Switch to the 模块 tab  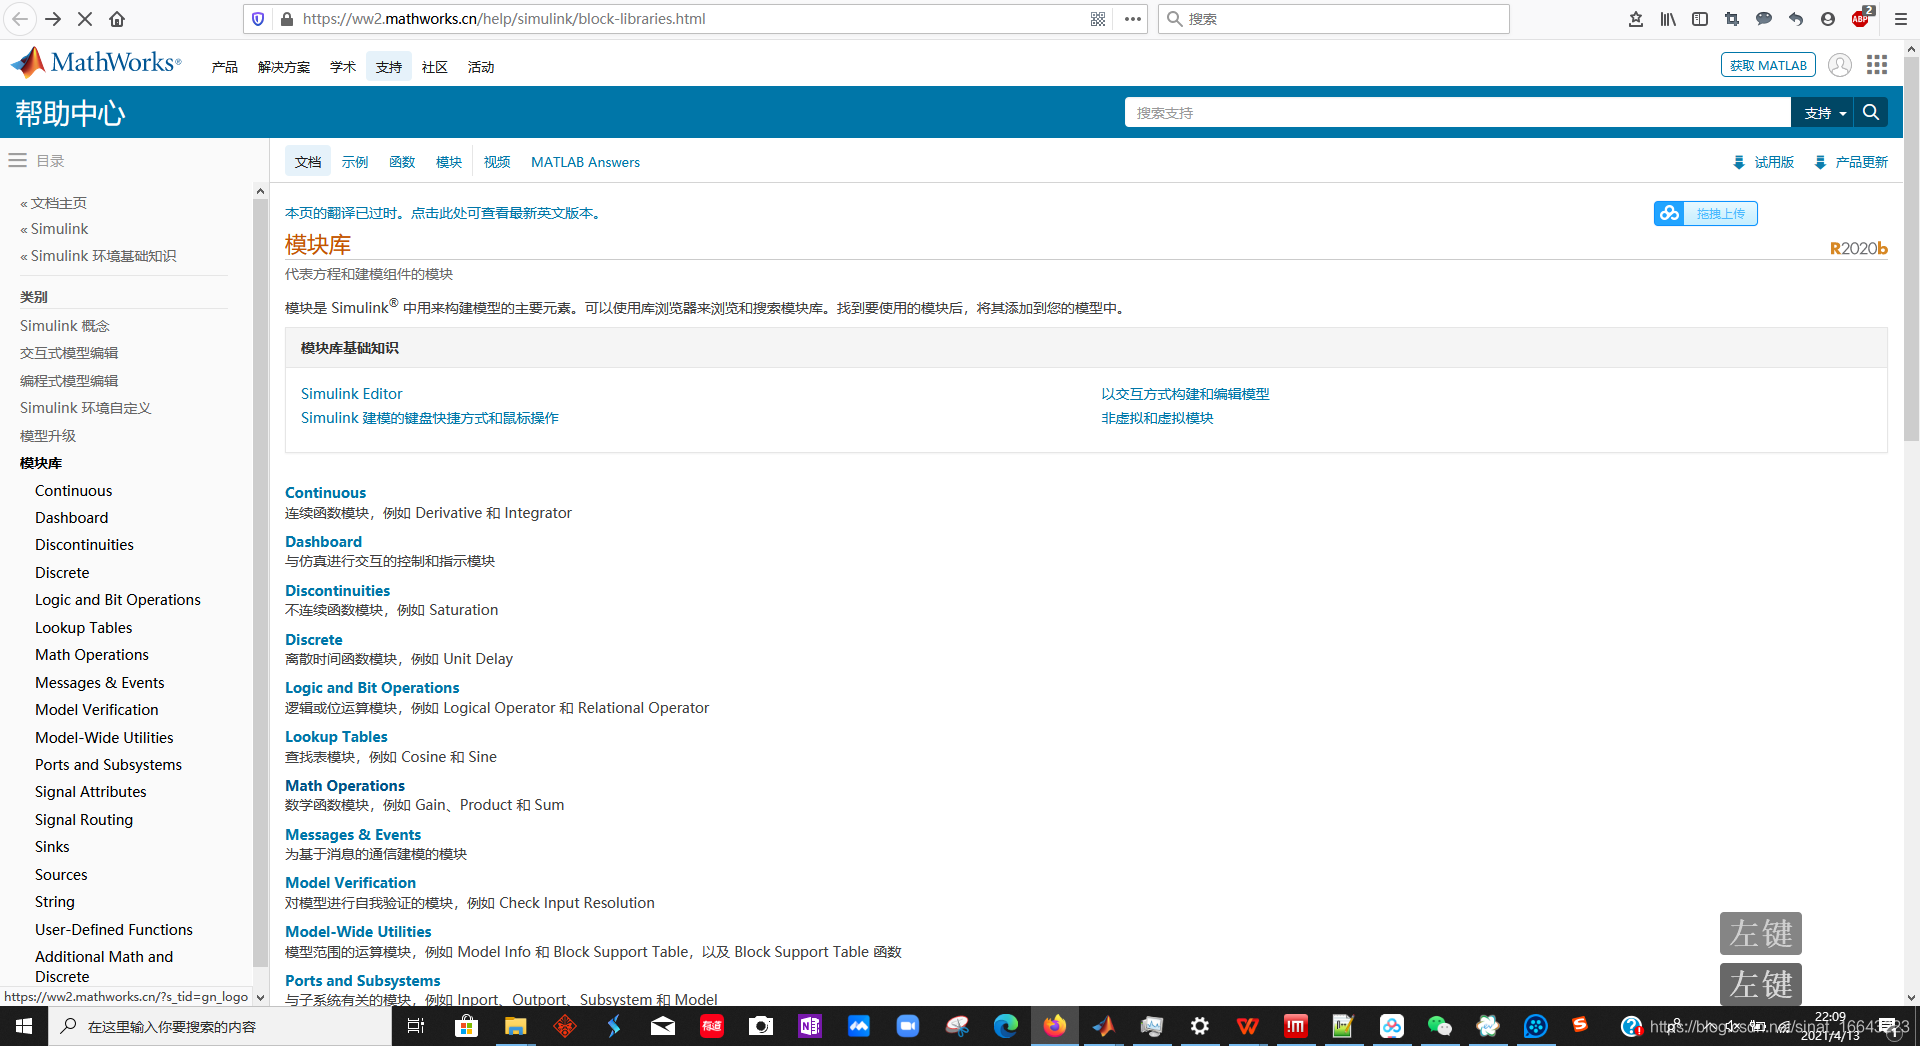pos(449,162)
